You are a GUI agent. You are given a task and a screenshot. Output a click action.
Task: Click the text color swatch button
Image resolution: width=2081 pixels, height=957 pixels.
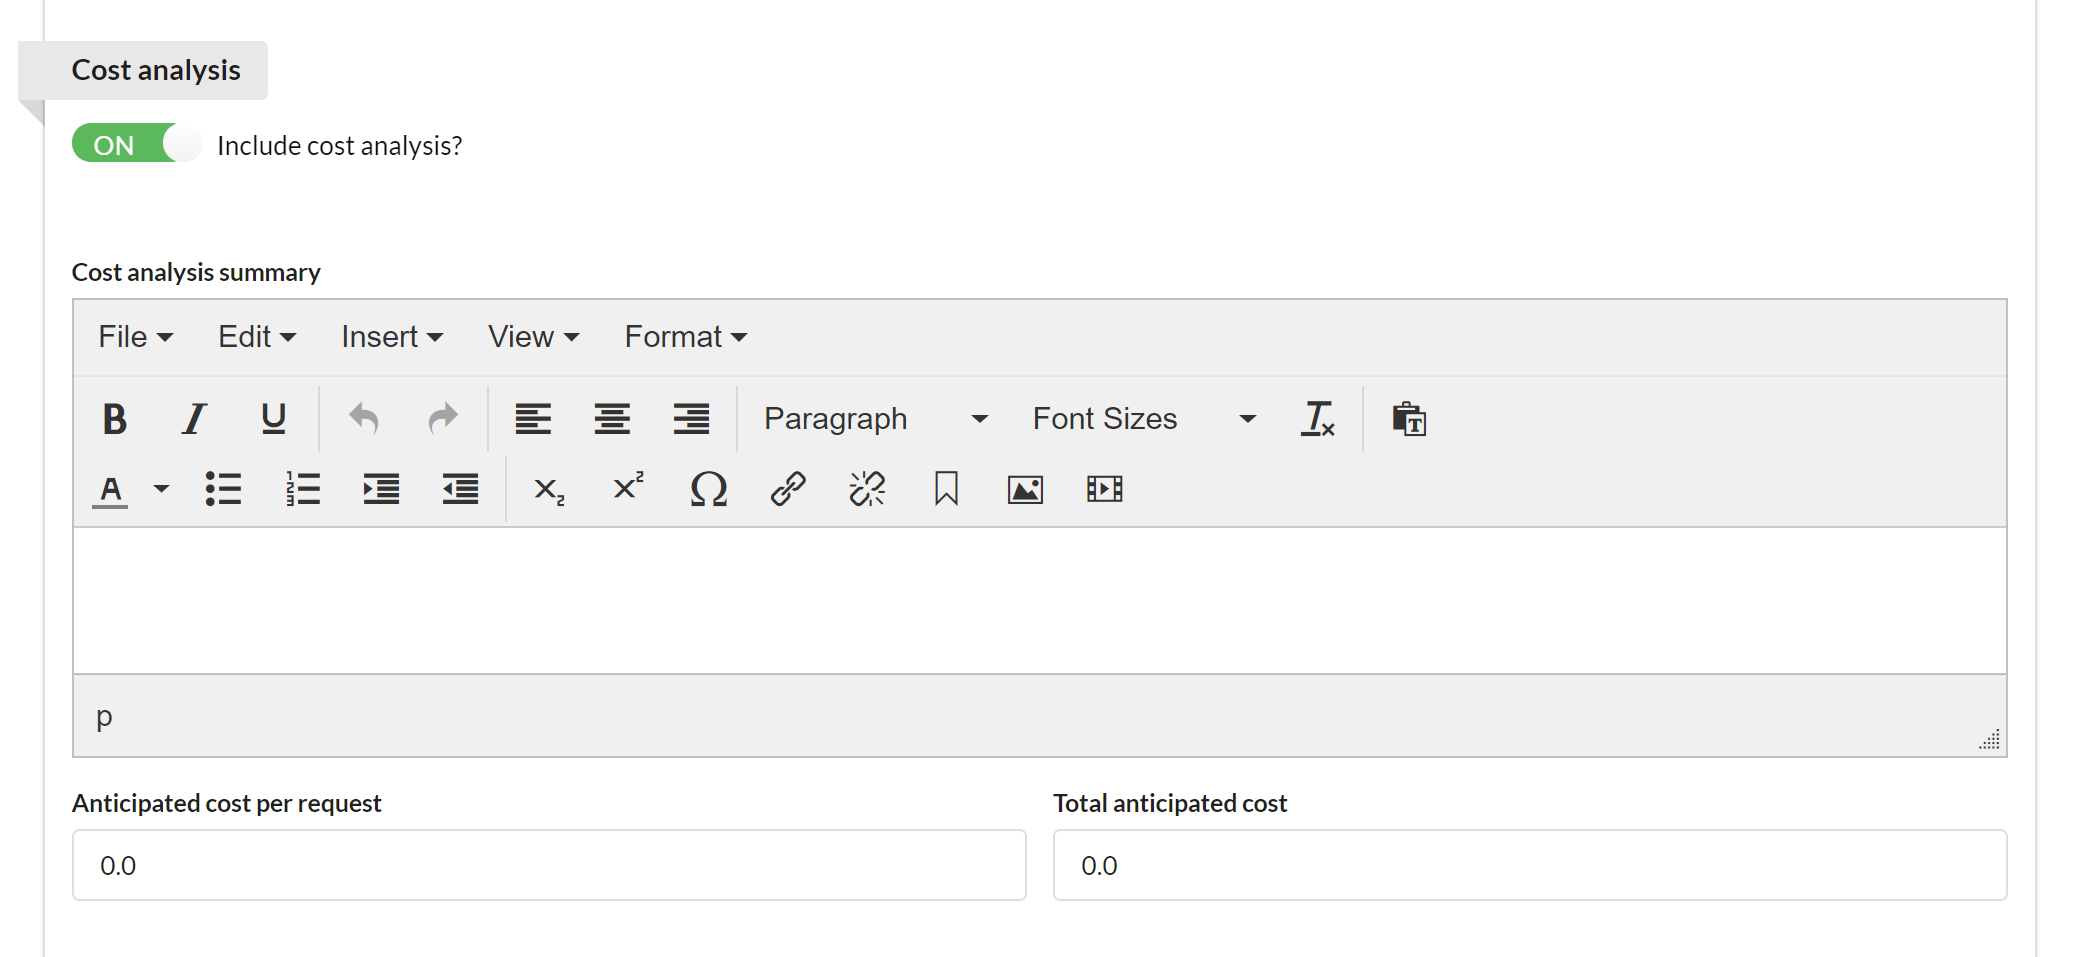[x=111, y=490]
